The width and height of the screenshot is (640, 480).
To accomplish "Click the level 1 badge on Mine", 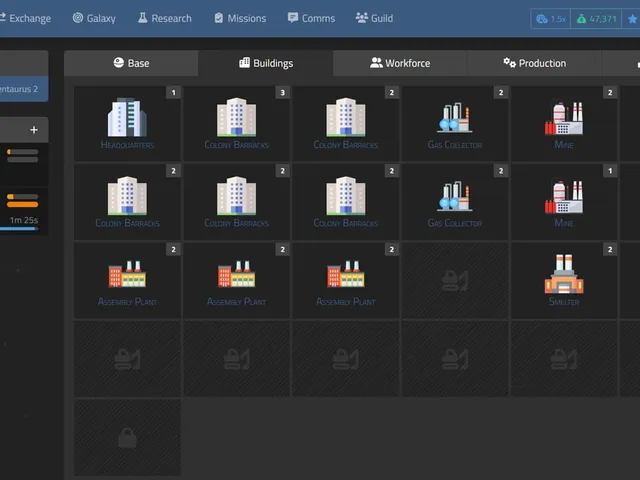I will (x=610, y=171).
